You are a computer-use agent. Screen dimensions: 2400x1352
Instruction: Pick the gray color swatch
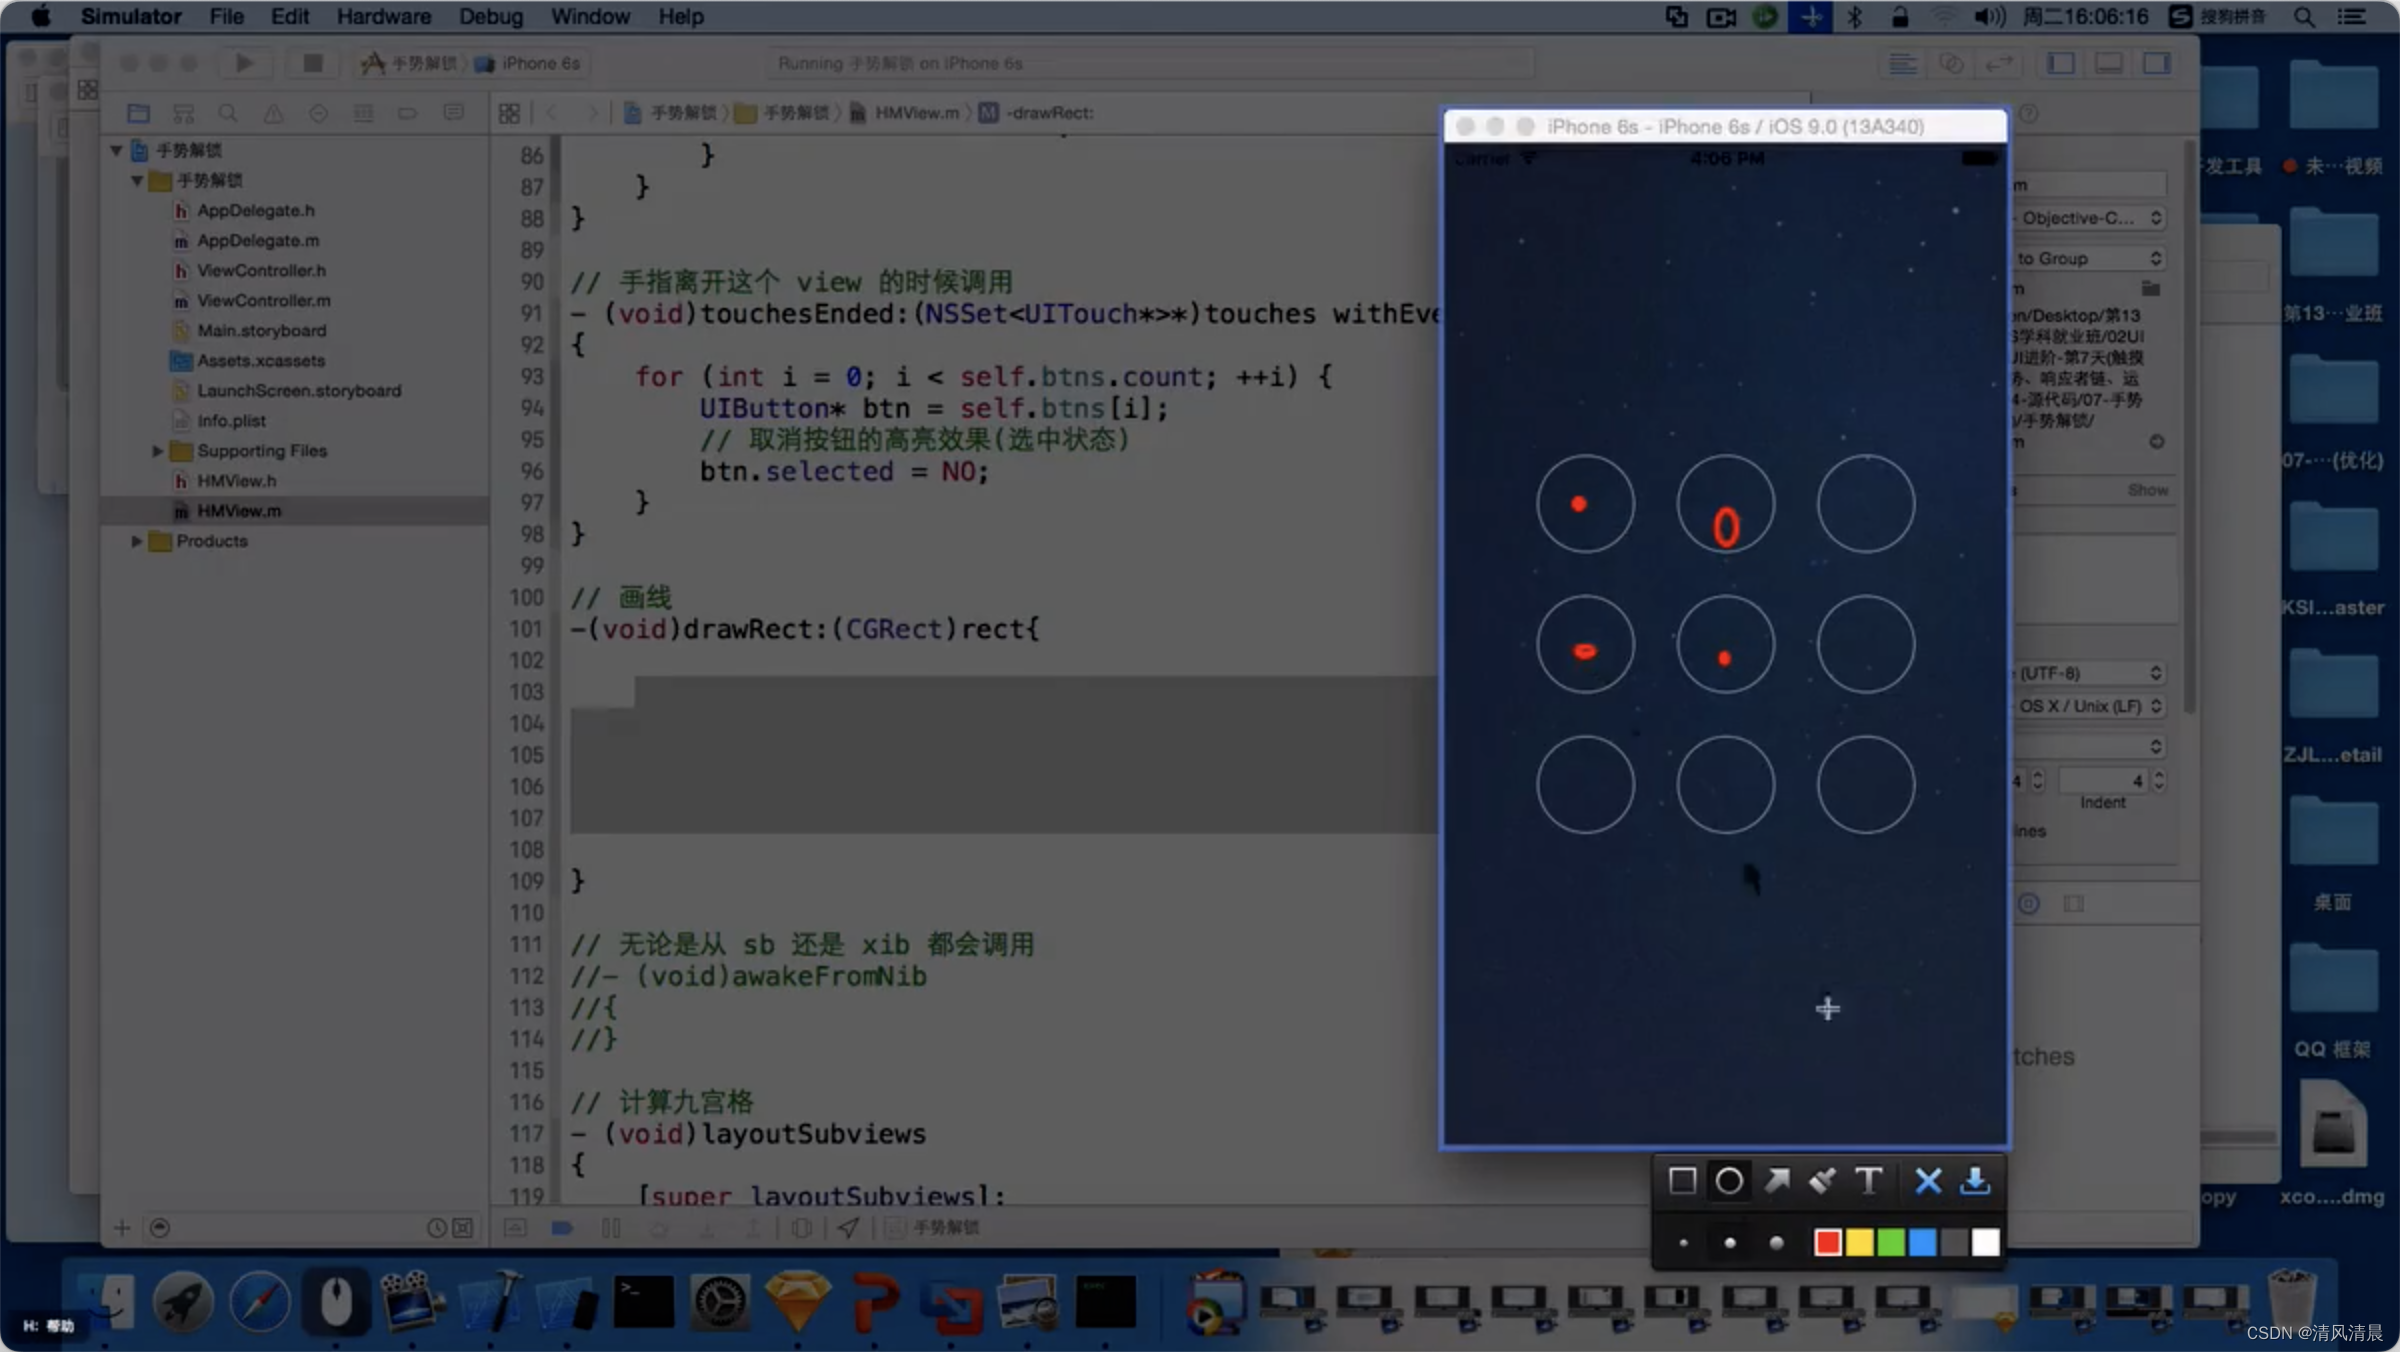pos(1954,1242)
